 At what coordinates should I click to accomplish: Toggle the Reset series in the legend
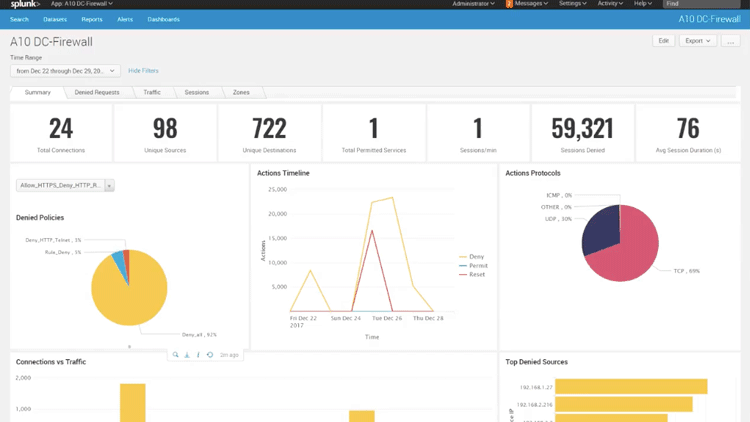[x=472, y=275]
